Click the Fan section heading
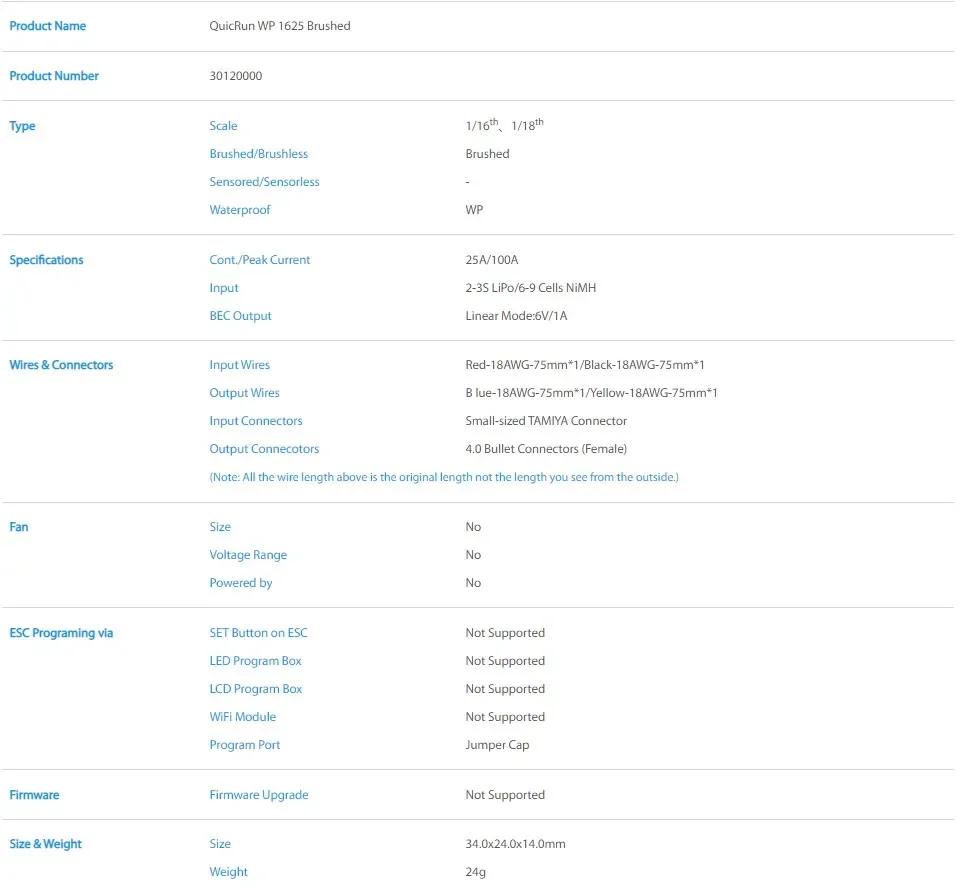Viewport: 959px width, 889px height. click(19, 527)
